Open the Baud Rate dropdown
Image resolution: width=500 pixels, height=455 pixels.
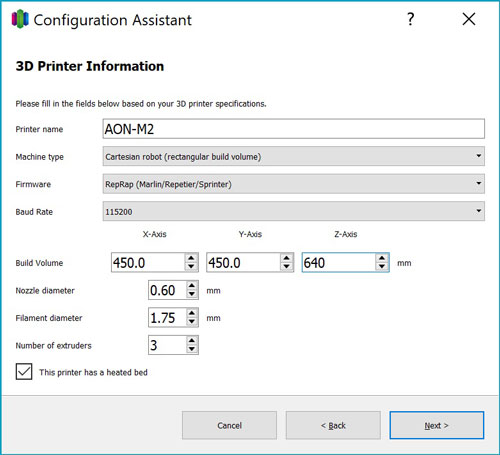[294, 211]
